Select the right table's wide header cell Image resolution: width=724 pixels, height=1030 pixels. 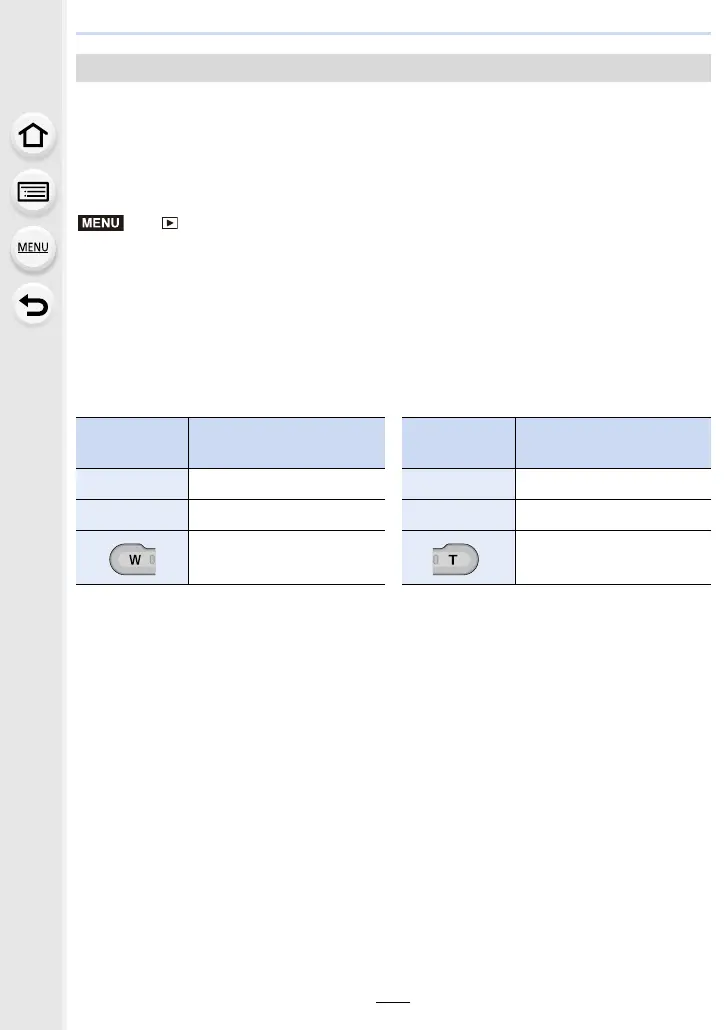[x=614, y=443]
